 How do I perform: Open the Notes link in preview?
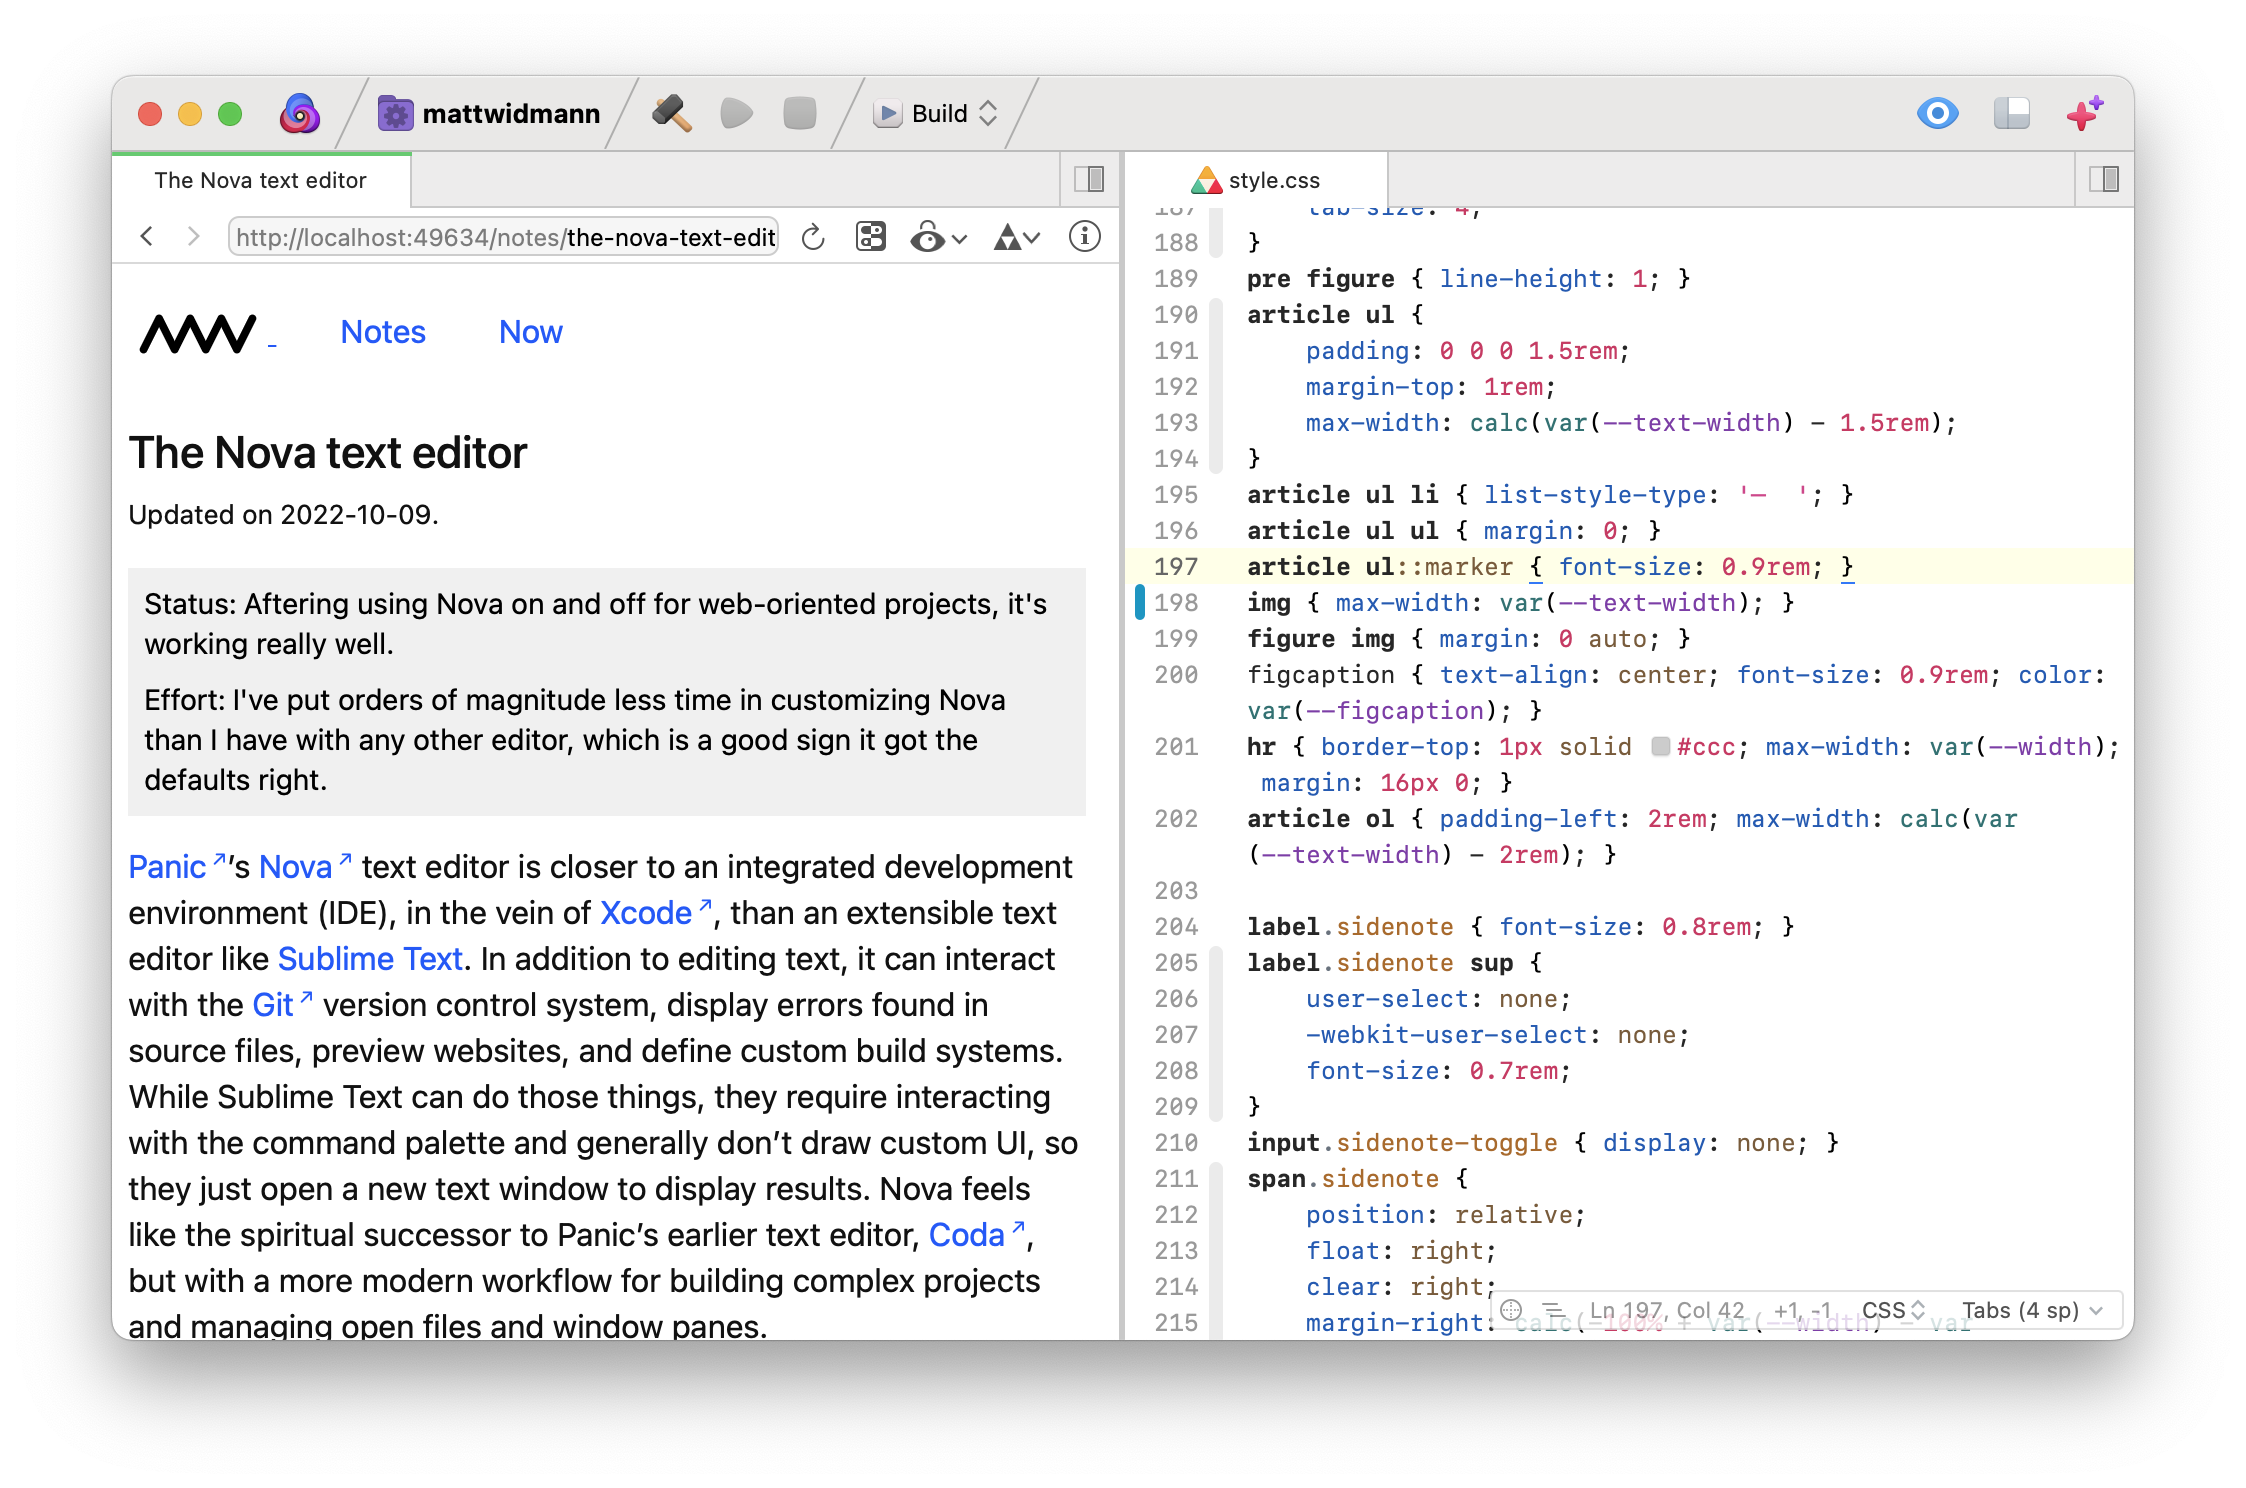pyautogui.click(x=383, y=332)
